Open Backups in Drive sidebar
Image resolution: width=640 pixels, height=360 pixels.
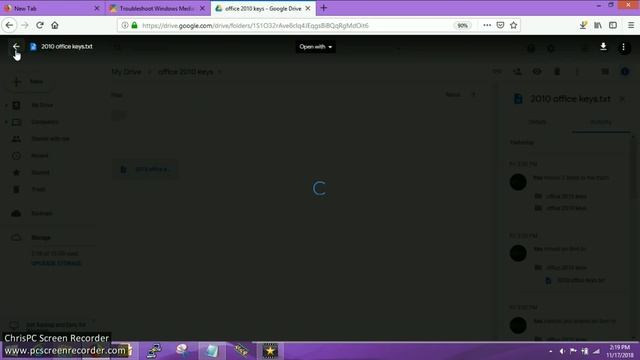point(42,213)
